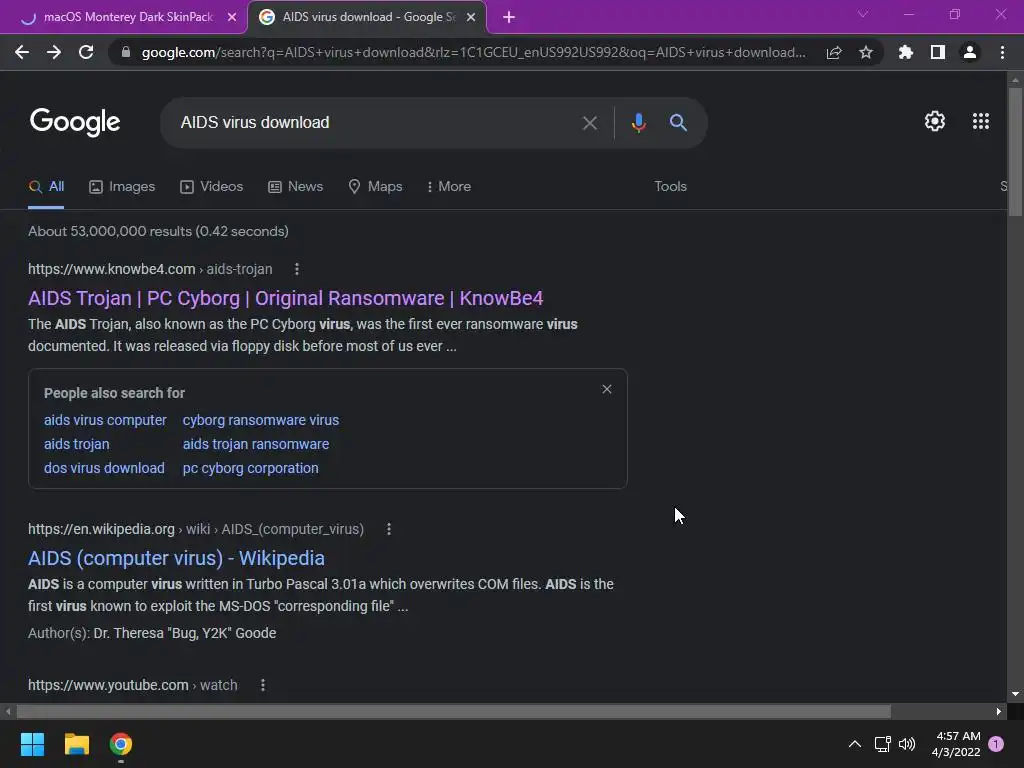This screenshot has height=768, width=1024.
Task: Open File Explorer from the taskbar
Action: [76, 744]
